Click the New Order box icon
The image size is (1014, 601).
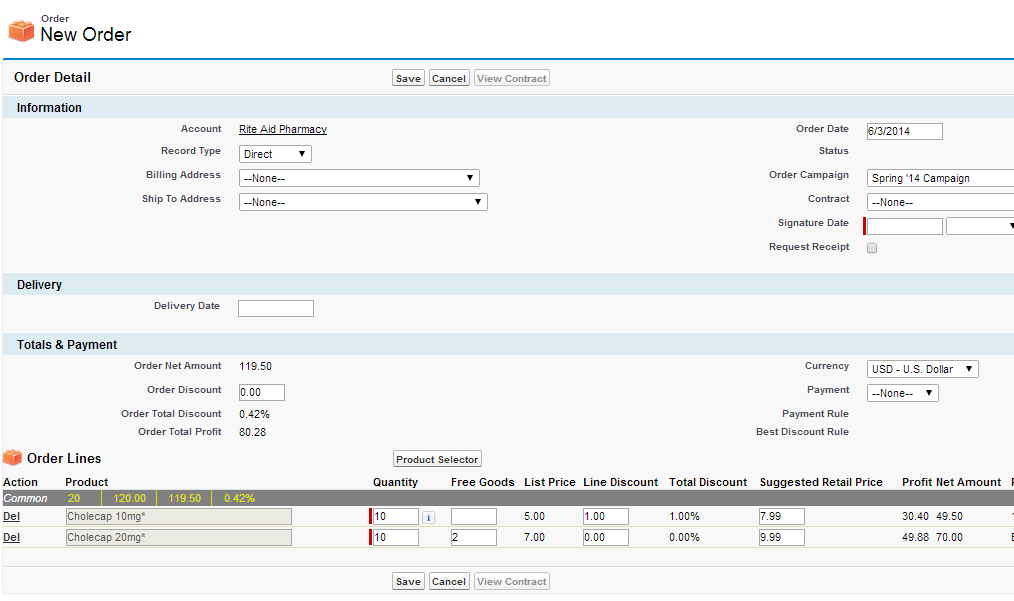21,31
